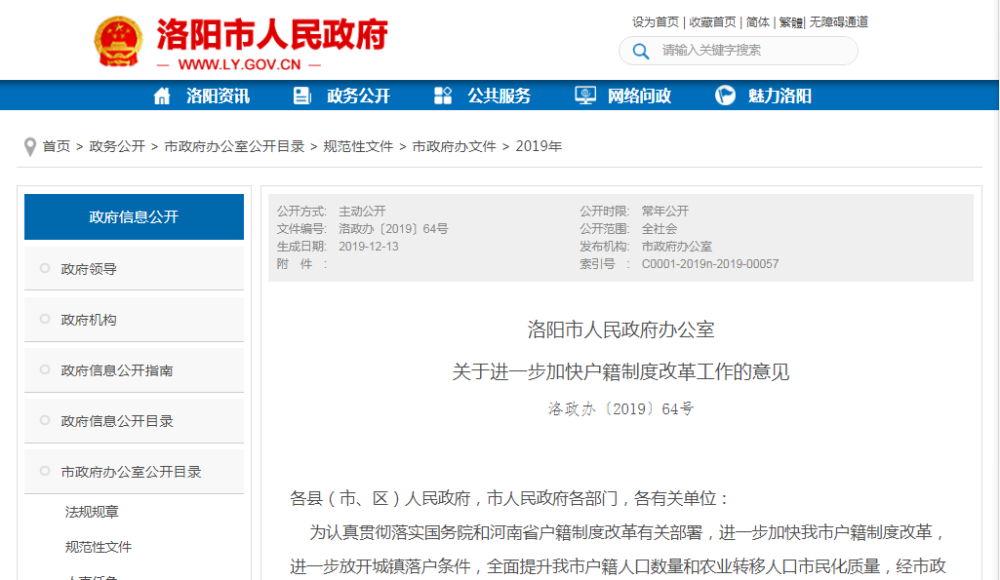Image resolution: width=1000 pixels, height=580 pixels.
Task: Click the location pin icon in breadcrumb
Action: [x=29, y=147]
